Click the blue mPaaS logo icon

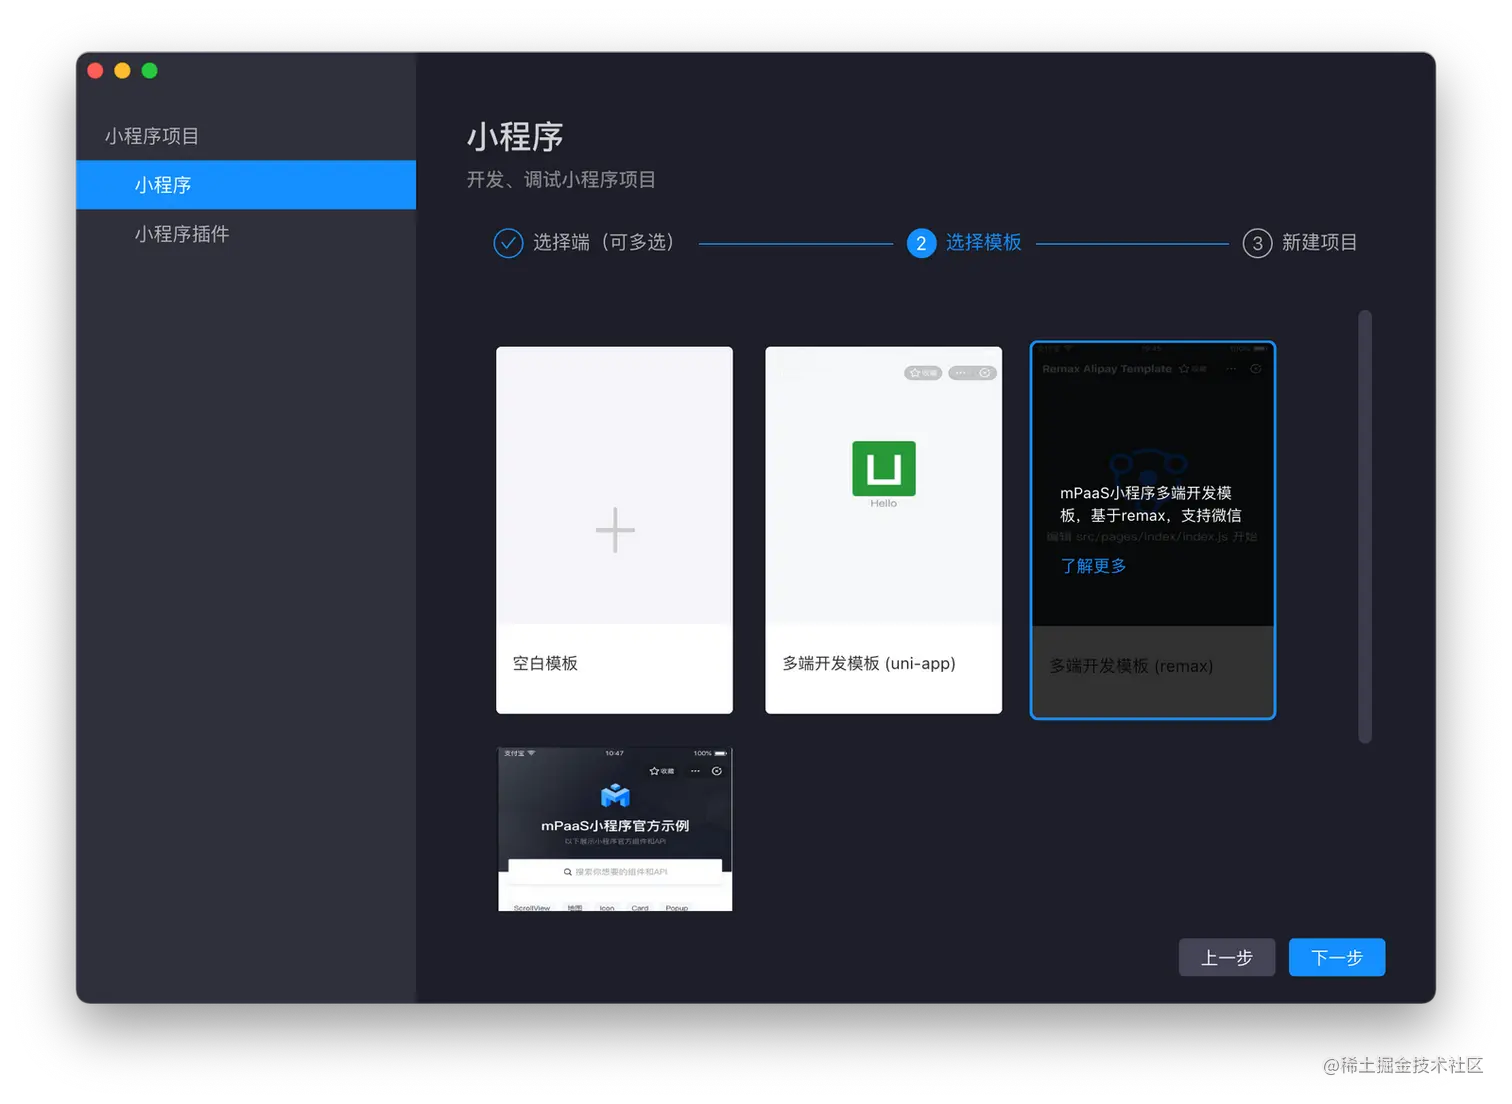[615, 796]
